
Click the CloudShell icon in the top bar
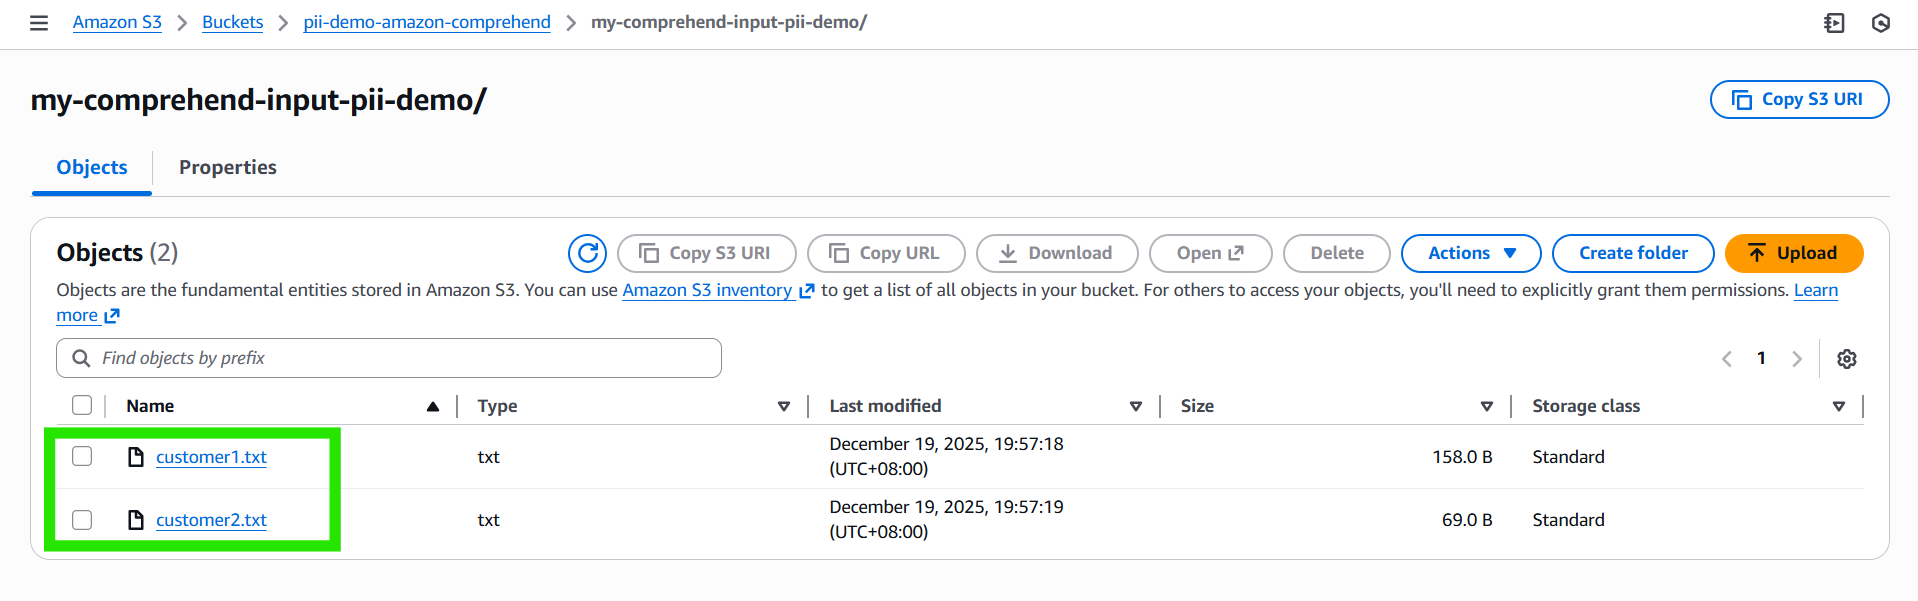1834,22
